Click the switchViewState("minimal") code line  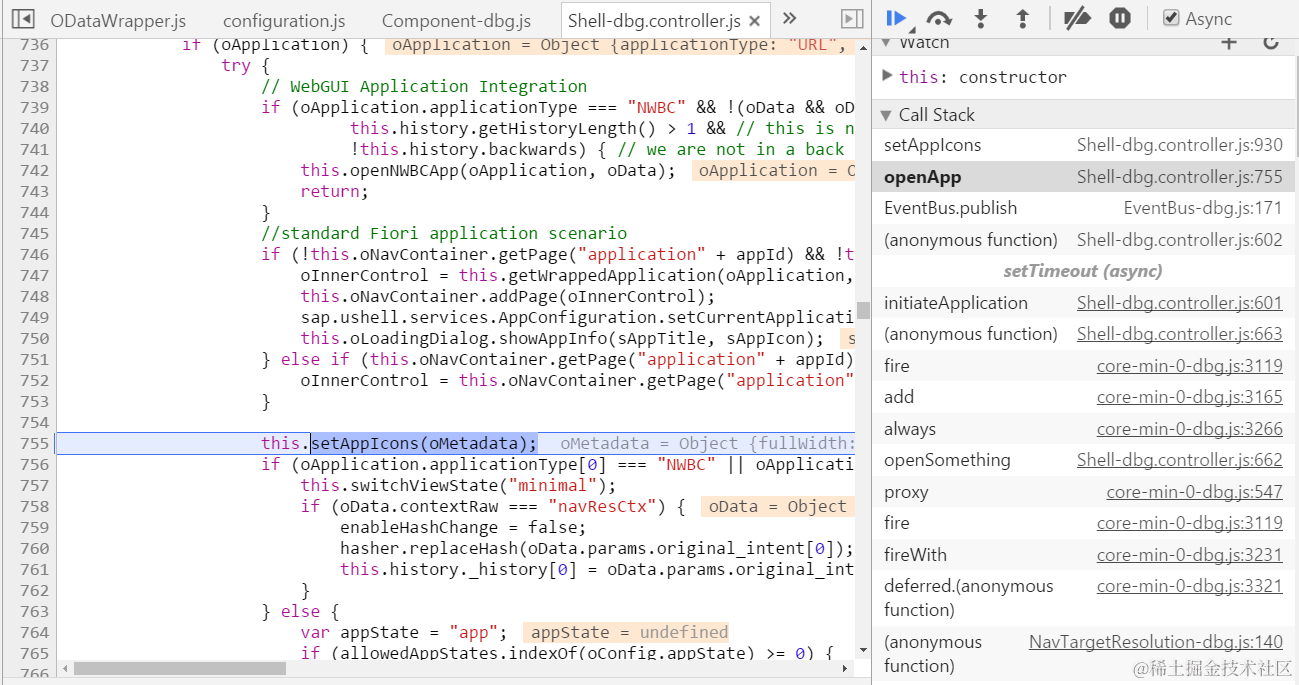(x=459, y=485)
